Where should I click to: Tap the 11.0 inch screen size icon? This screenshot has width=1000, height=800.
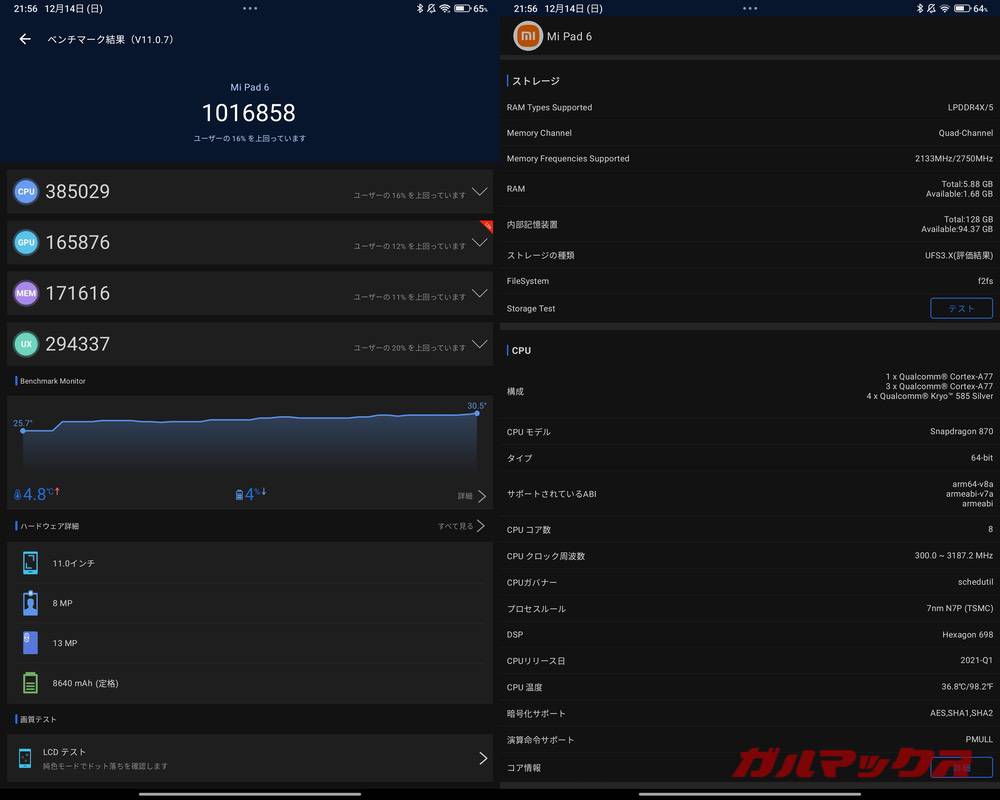[x=30, y=563]
